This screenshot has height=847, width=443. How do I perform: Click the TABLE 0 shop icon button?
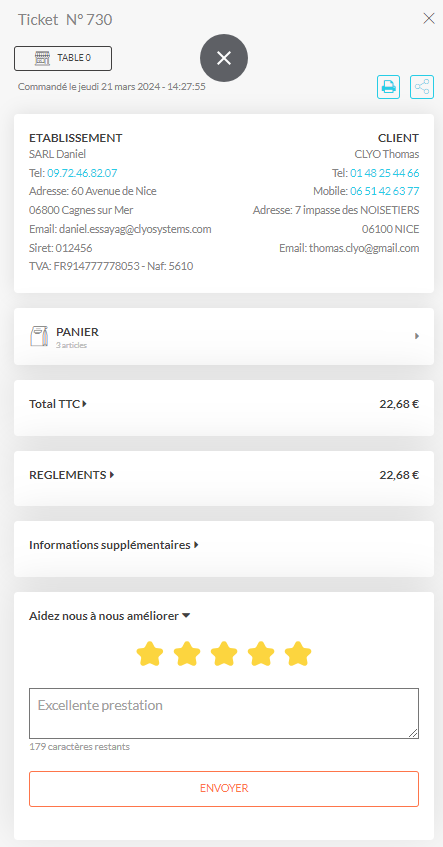pyautogui.click(x=63, y=58)
